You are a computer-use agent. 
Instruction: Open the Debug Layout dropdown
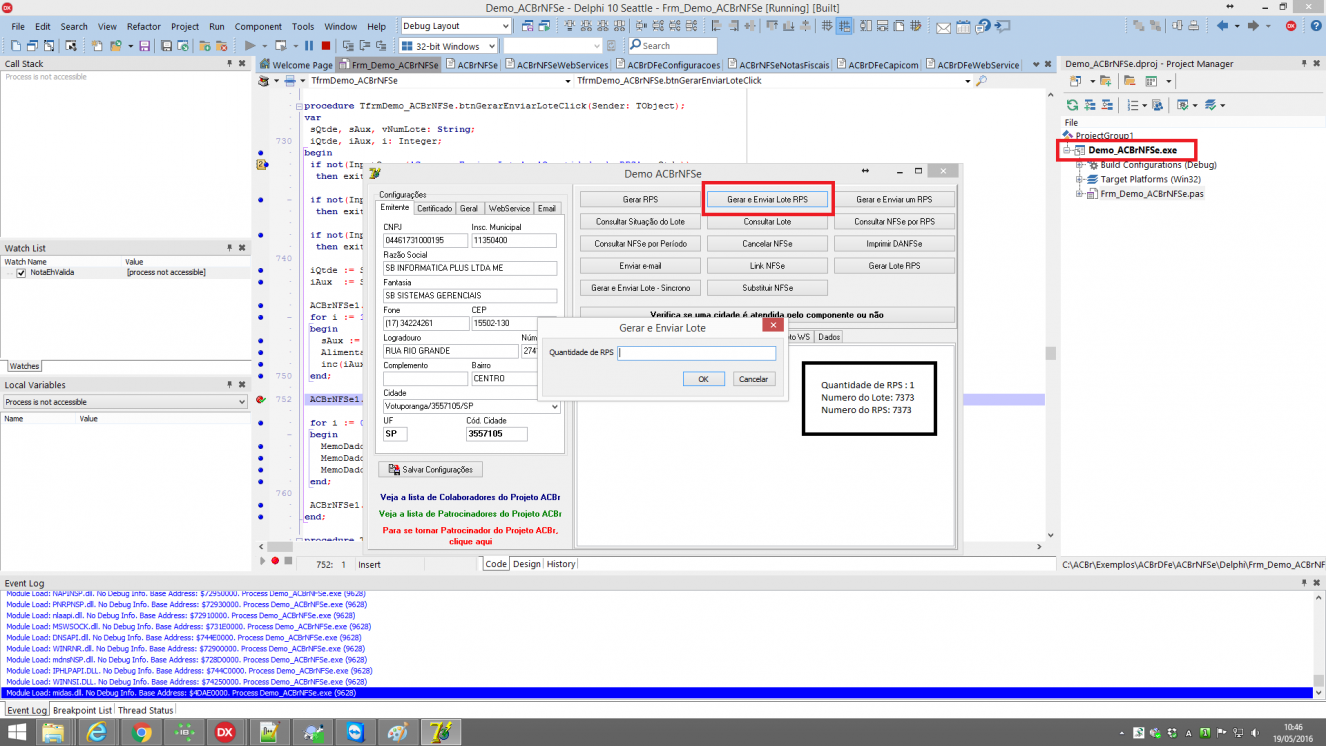(x=506, y=26)
